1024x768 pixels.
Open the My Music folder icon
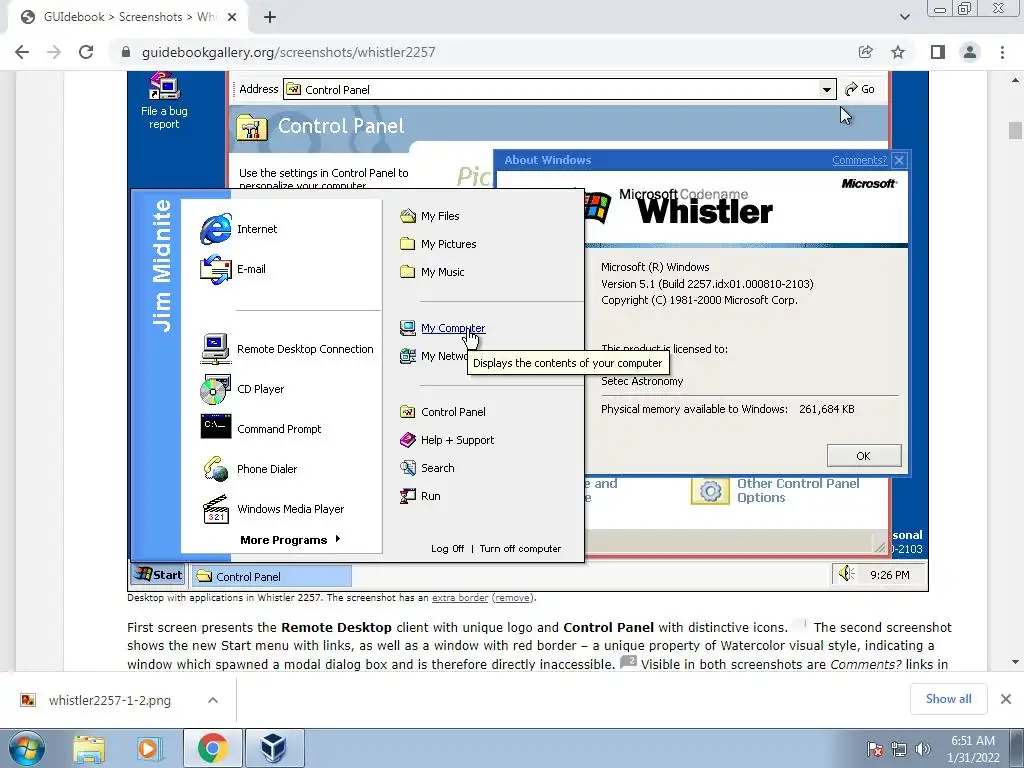[408, 272]
